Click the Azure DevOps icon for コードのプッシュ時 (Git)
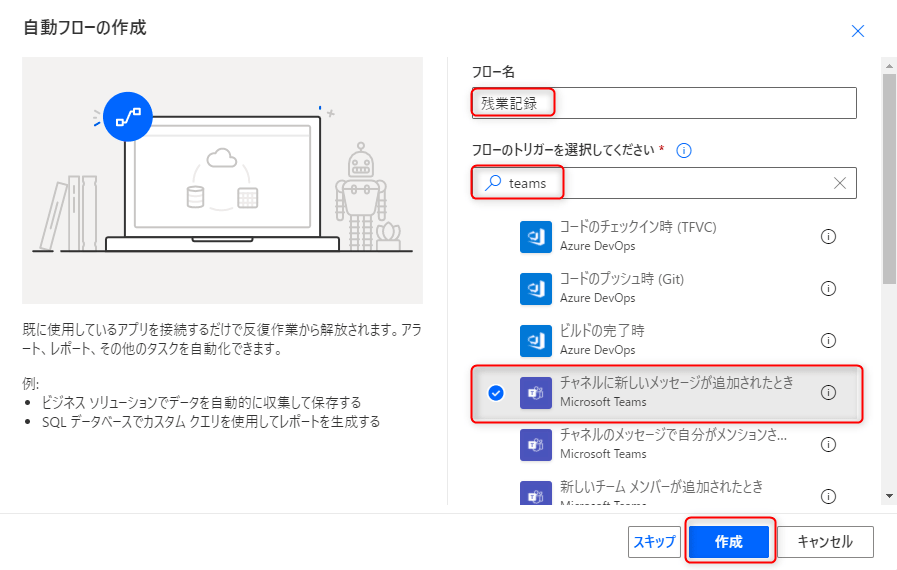This screenshot has width=897, height=570. 536,288
